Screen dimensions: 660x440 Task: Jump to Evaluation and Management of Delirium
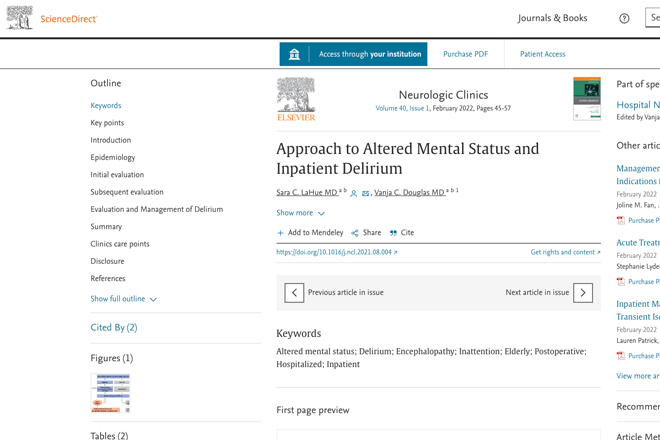(157, 209)
